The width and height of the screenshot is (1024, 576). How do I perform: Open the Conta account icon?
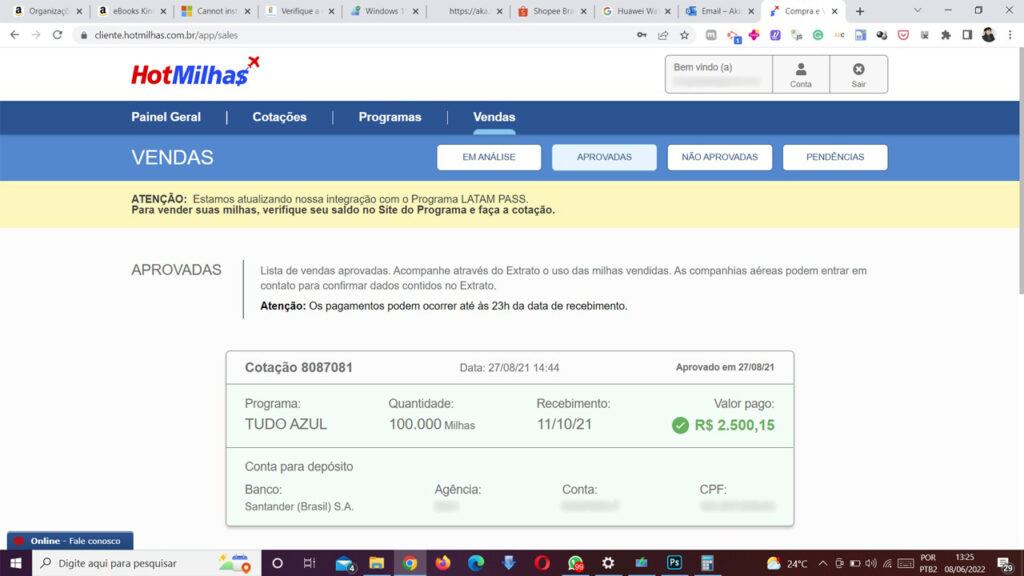tap(801, 74)
